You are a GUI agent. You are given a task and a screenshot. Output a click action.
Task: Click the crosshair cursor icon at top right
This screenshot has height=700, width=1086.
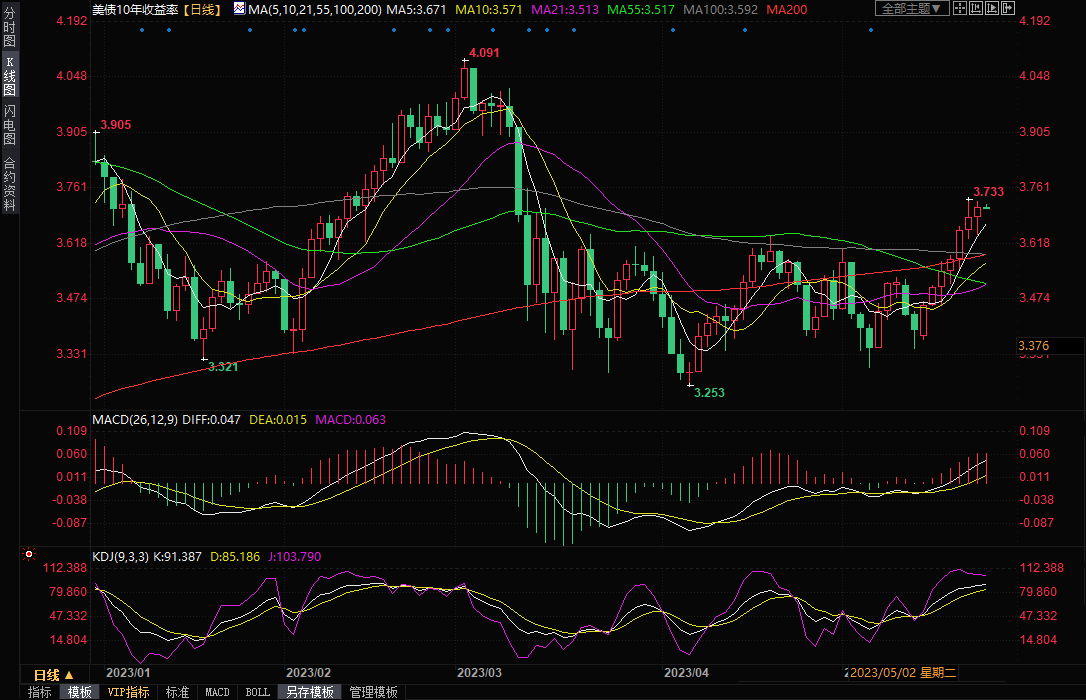pos(961,8)
